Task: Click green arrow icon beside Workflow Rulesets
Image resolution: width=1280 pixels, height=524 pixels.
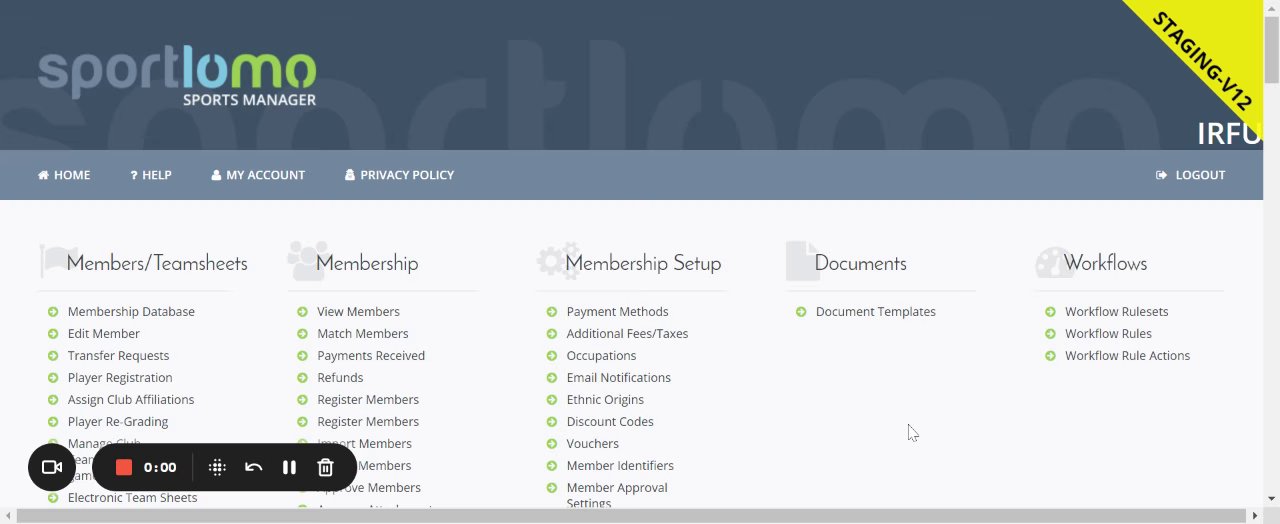Action: (1050, 312)
